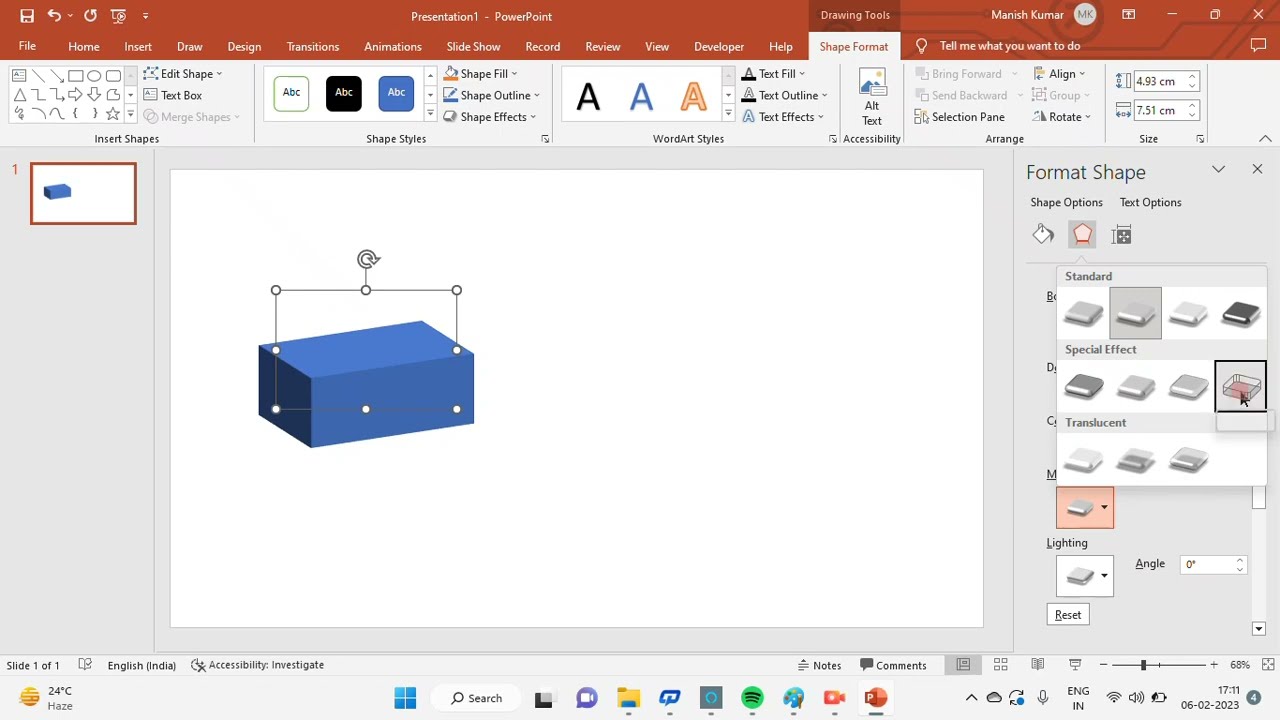
Task: Pick the dark first Special Effect material
Action: point(1083,387)
